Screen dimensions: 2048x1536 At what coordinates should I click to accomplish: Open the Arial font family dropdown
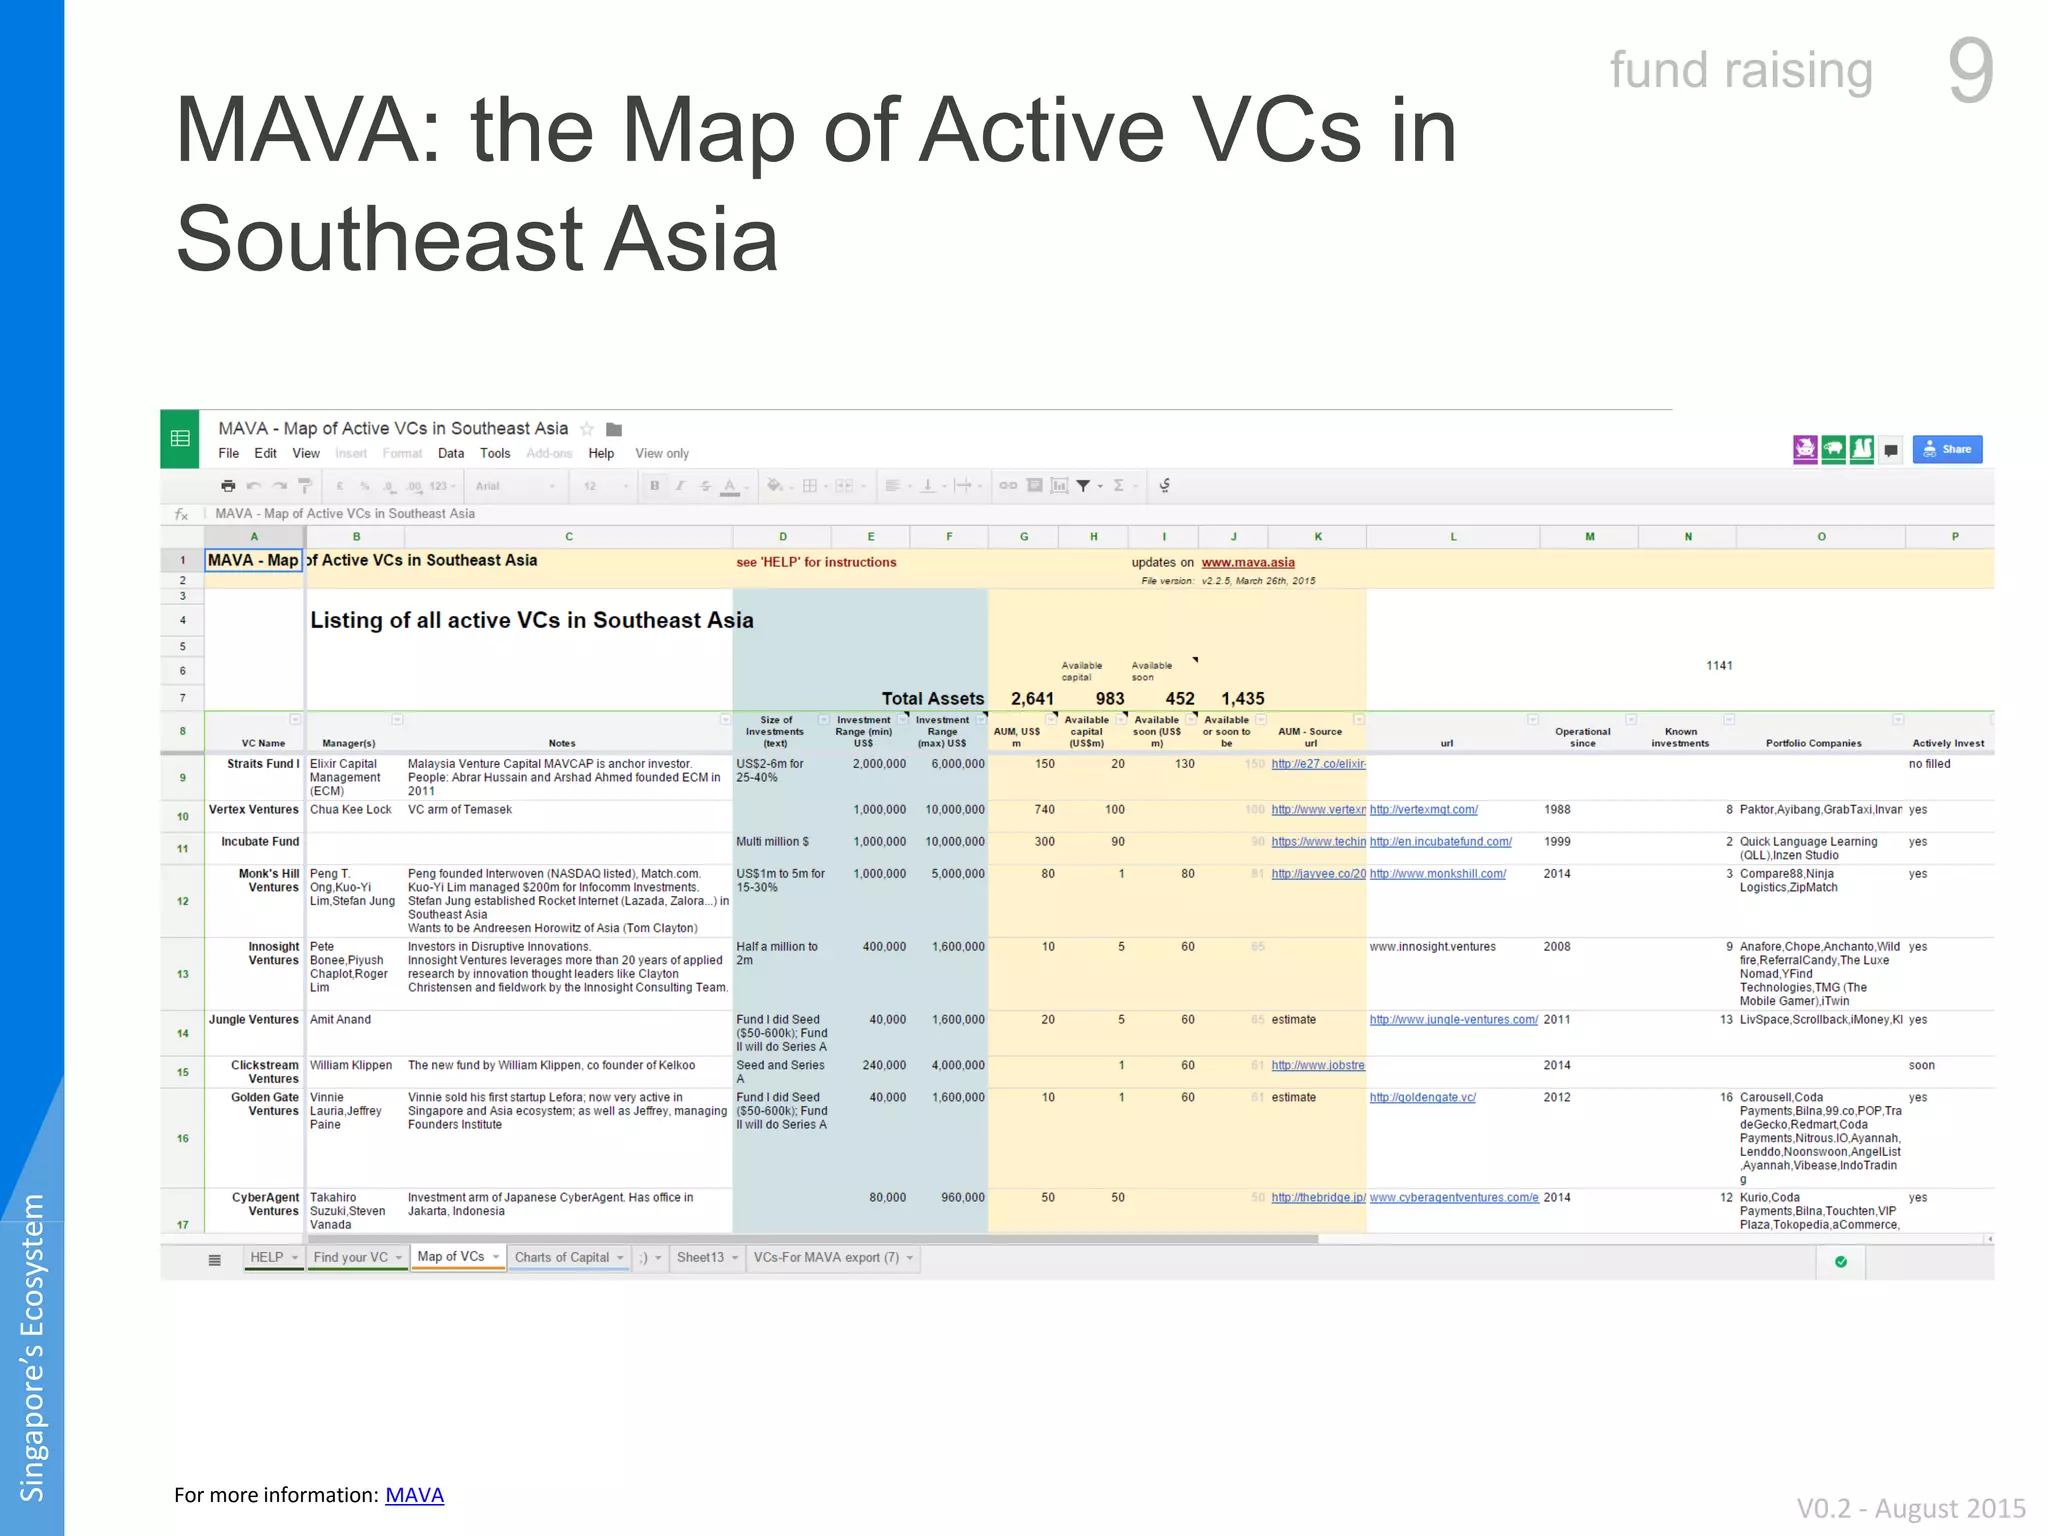515,486
